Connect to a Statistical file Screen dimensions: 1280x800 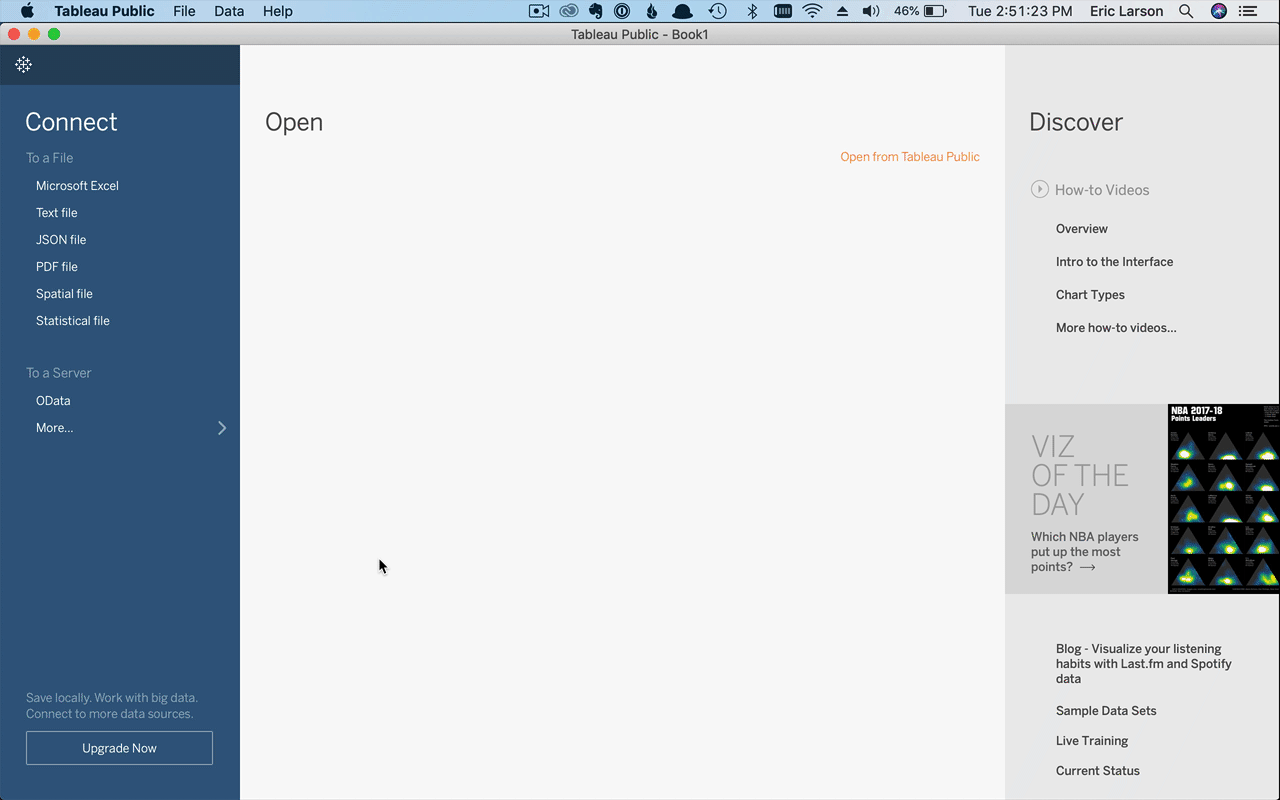pyautogui.click(x=73, y=321)
